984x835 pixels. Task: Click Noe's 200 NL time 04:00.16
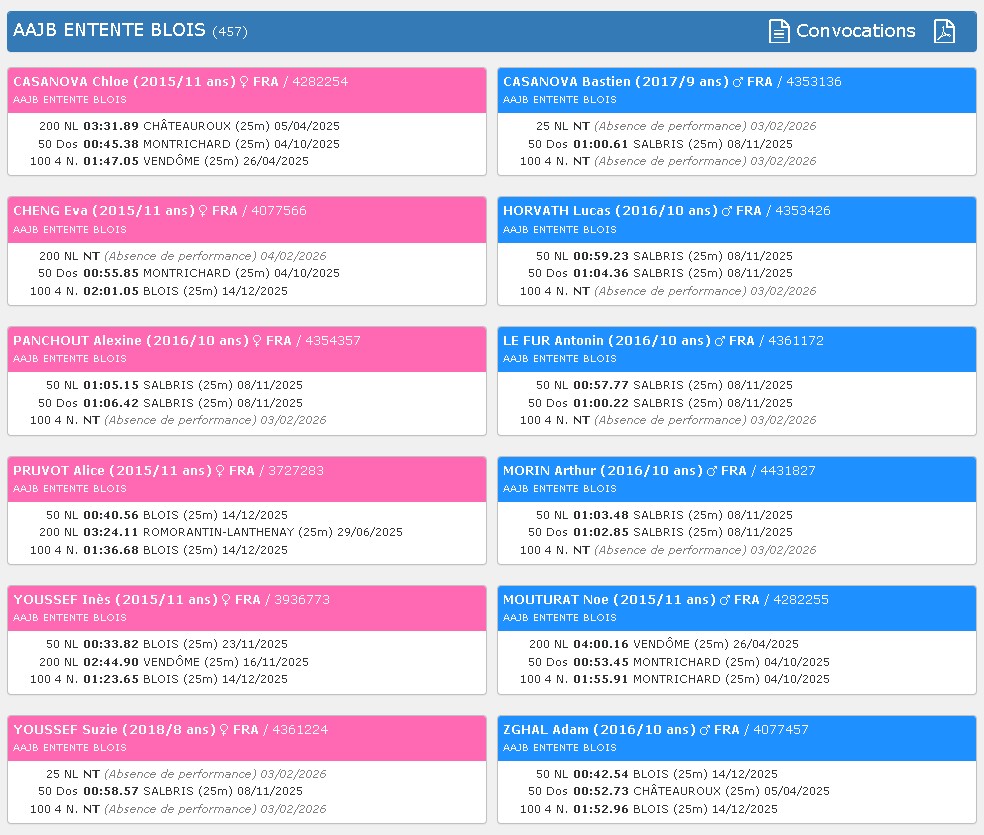(601, 645)
